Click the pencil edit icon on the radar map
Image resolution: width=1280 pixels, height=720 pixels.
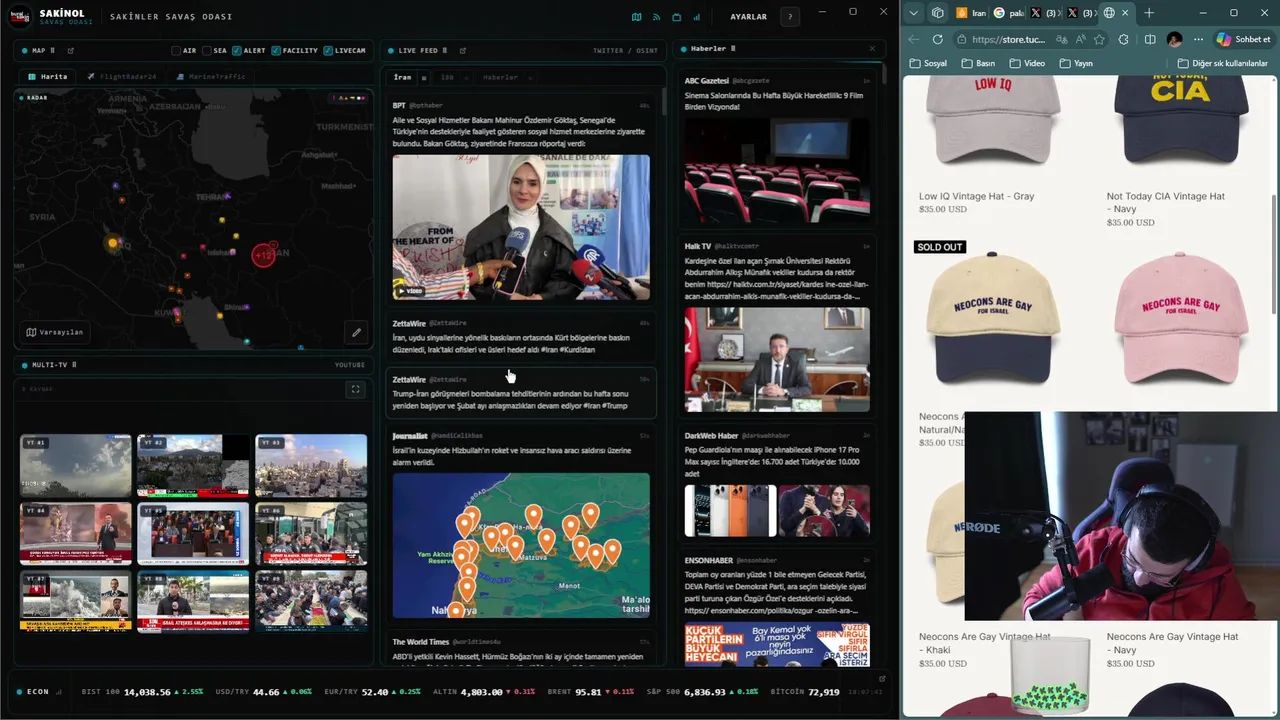point(356,332)
